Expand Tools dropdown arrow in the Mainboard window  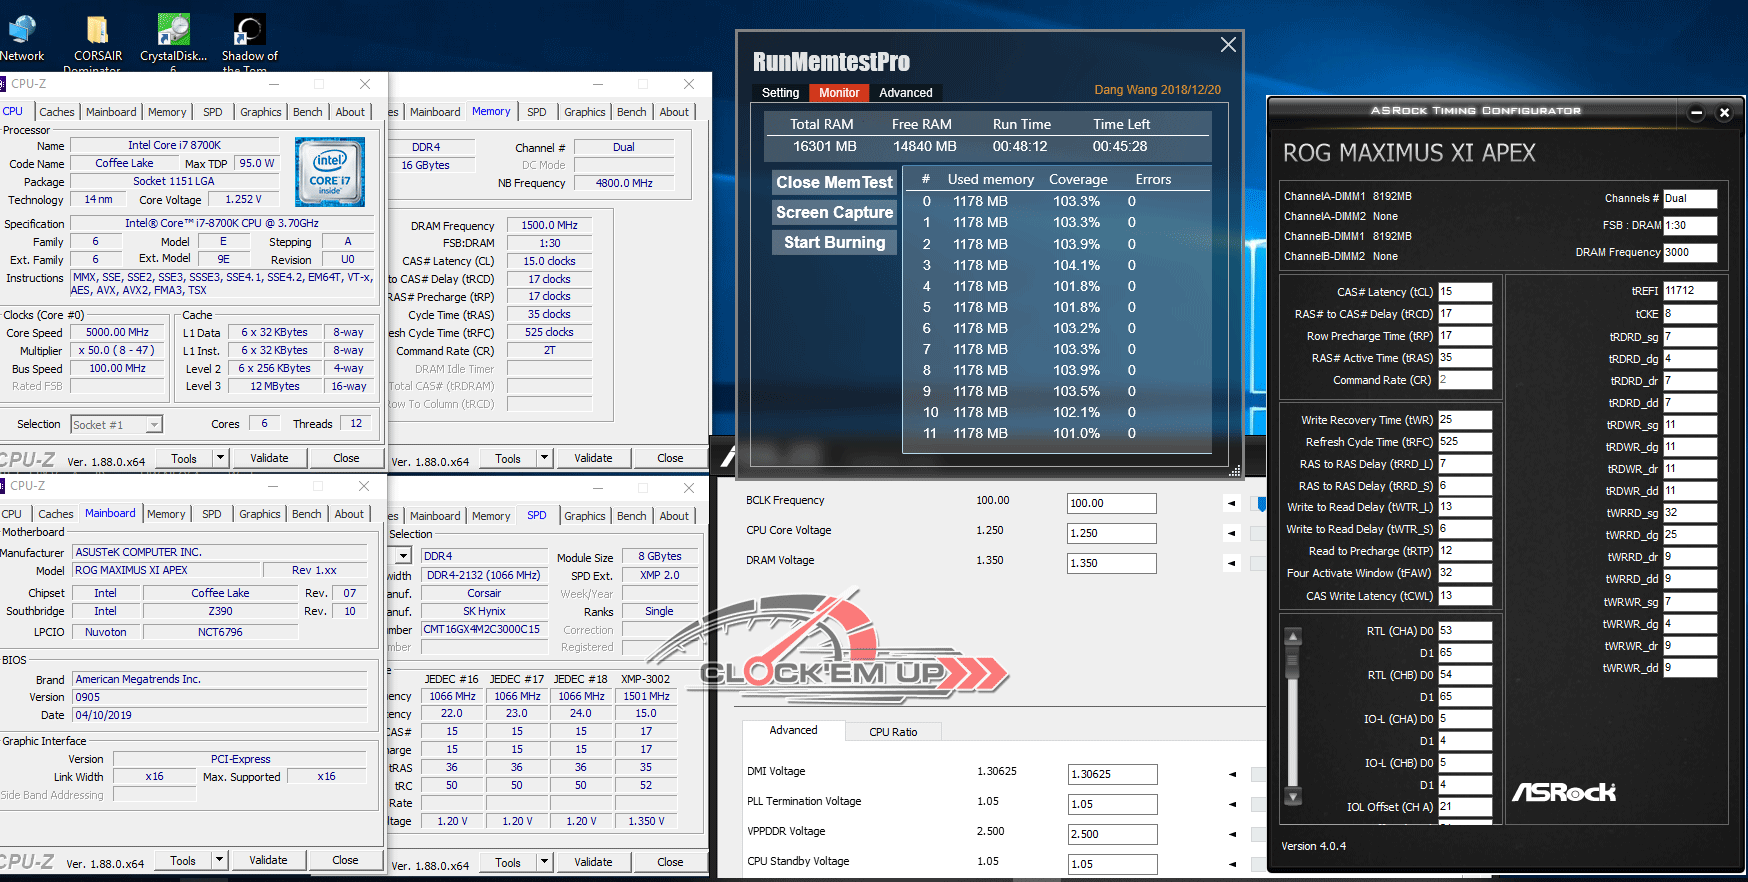click(220, 860)
